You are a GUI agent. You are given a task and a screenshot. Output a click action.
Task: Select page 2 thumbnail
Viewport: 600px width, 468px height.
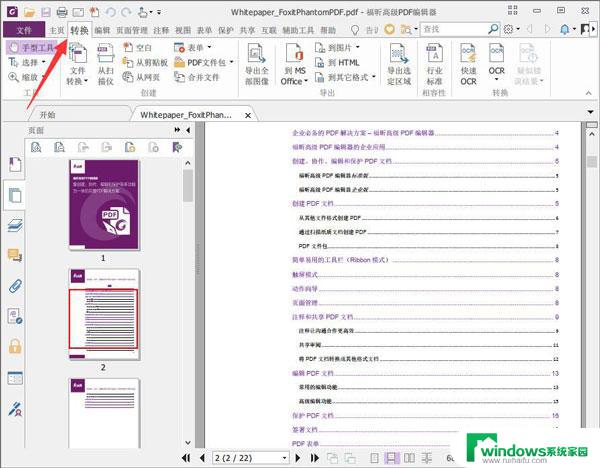(104, 314)
